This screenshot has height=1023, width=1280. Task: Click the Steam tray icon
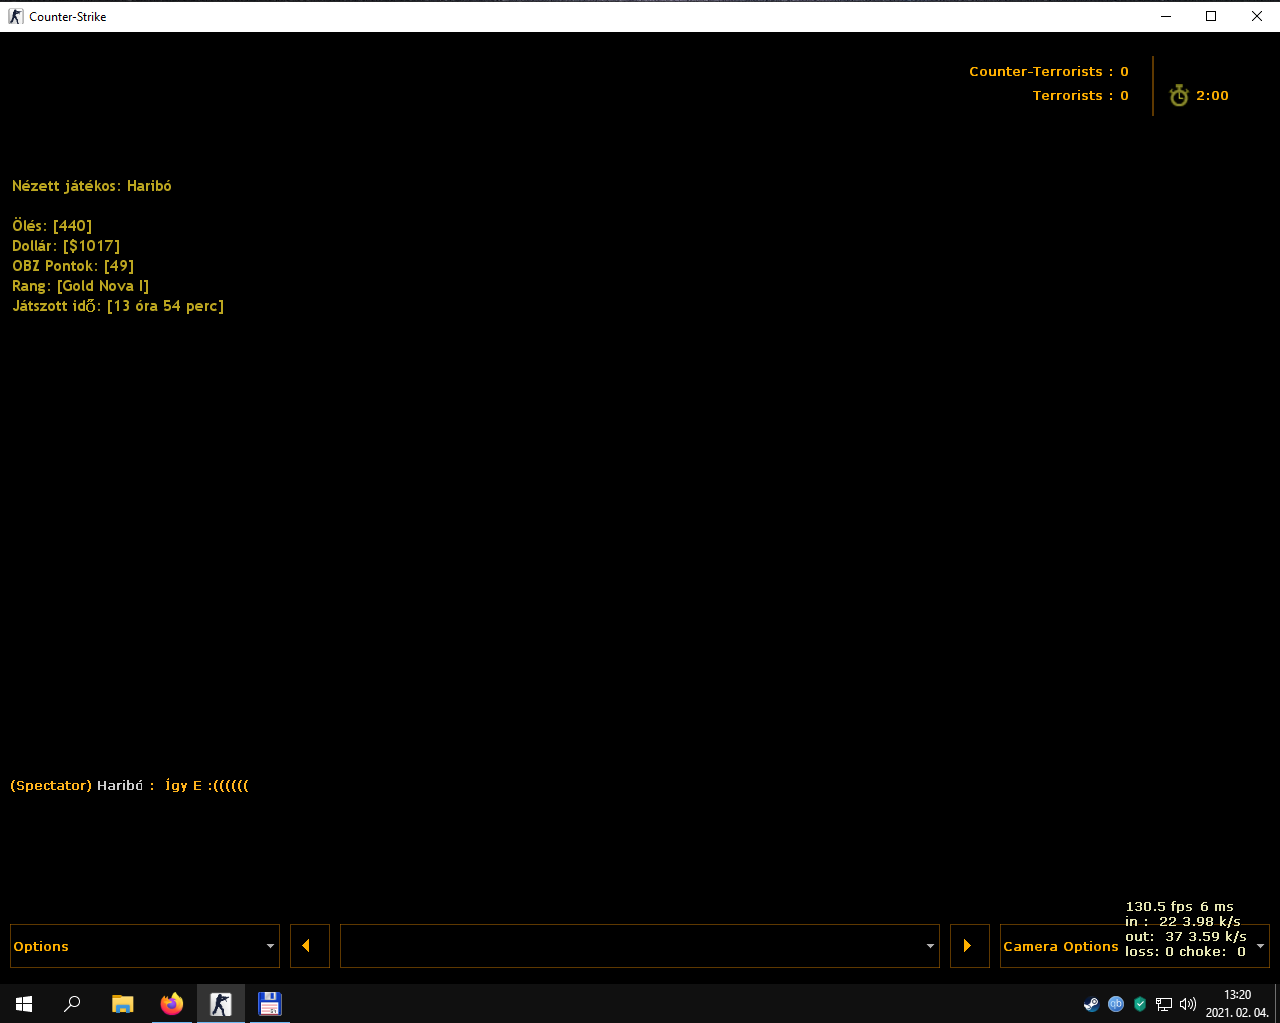click(1091, 1004)
